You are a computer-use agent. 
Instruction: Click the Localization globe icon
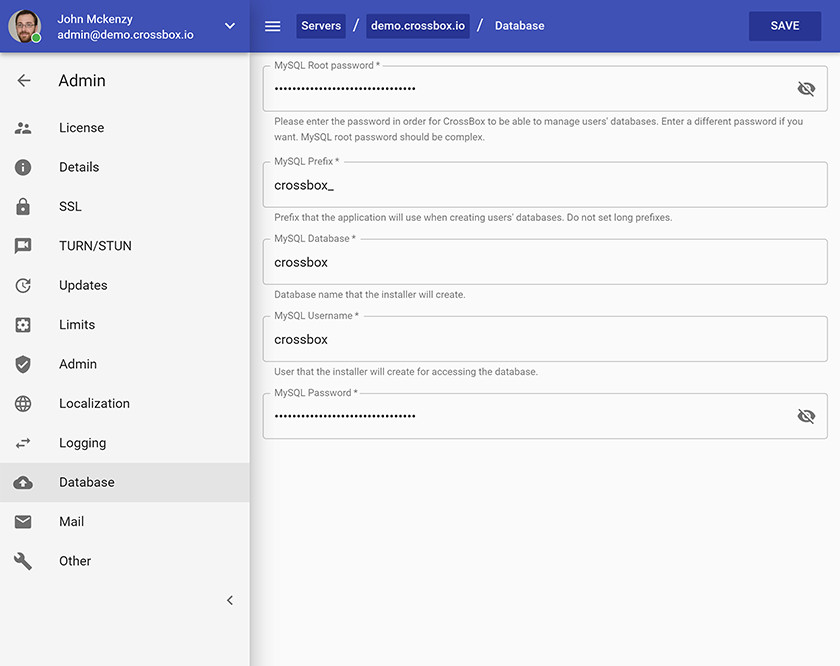(x=23, y=403)
